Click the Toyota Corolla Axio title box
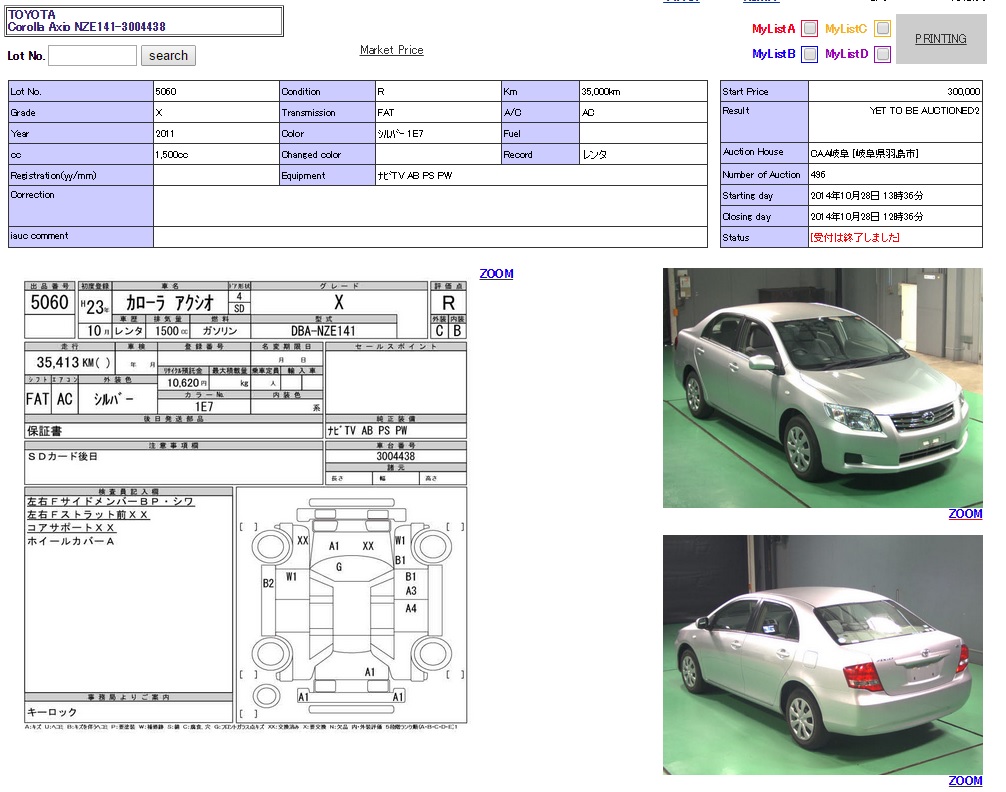1006x792 pixels. pyautogui.click(x=144, y=21)
